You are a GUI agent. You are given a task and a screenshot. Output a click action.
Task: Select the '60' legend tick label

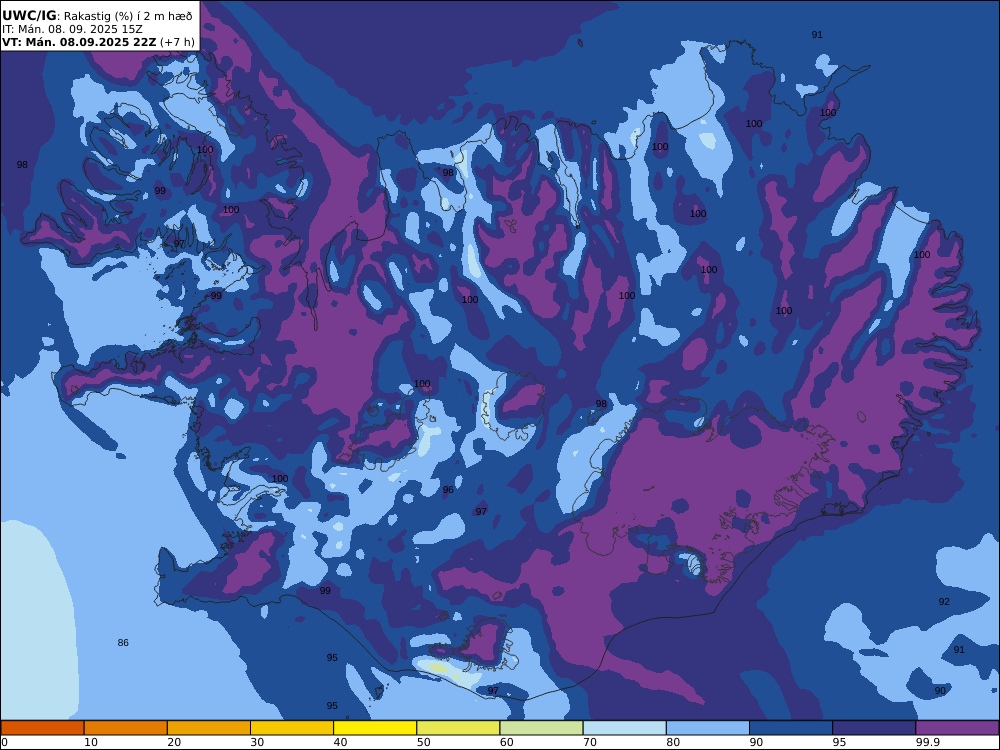506,742
